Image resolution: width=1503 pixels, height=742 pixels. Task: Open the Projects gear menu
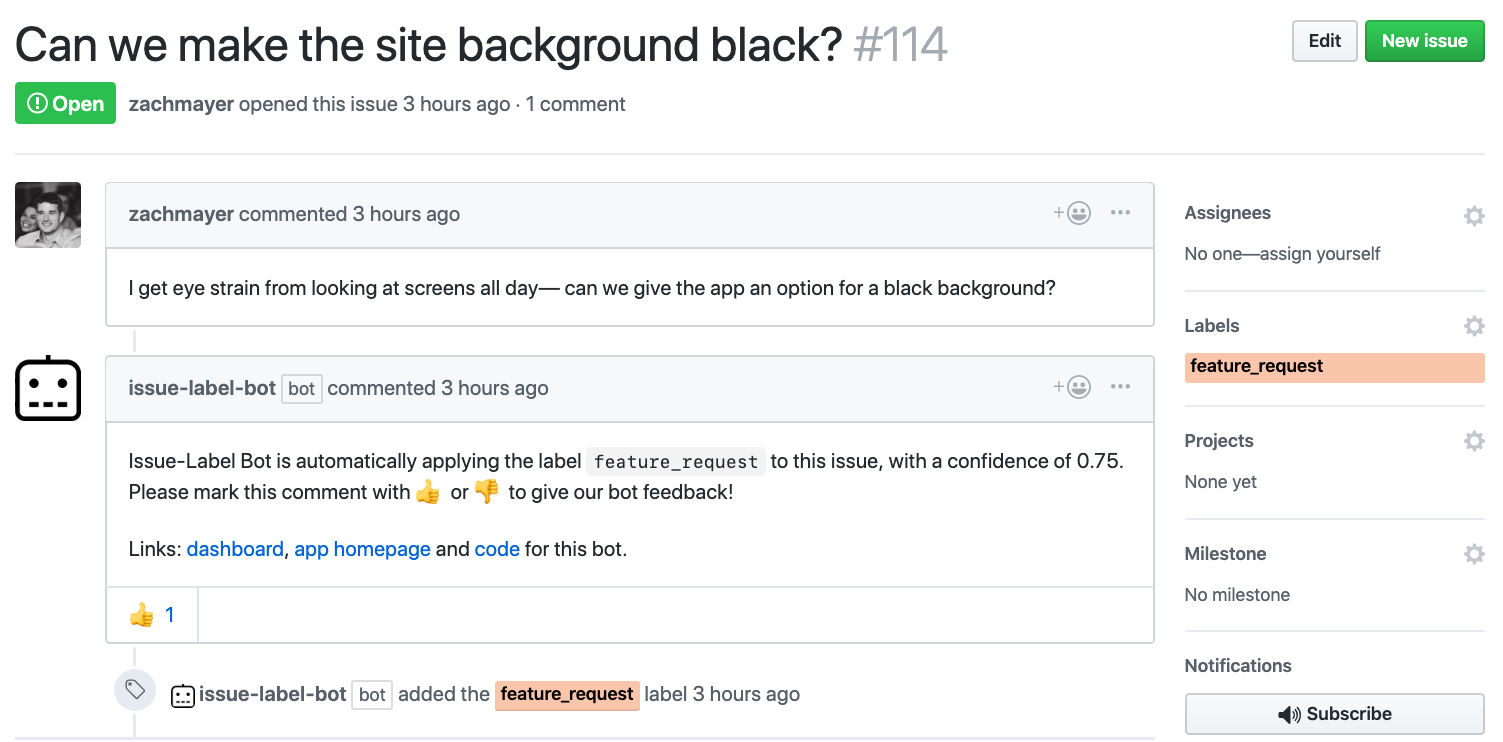(x=1473, y=441)
